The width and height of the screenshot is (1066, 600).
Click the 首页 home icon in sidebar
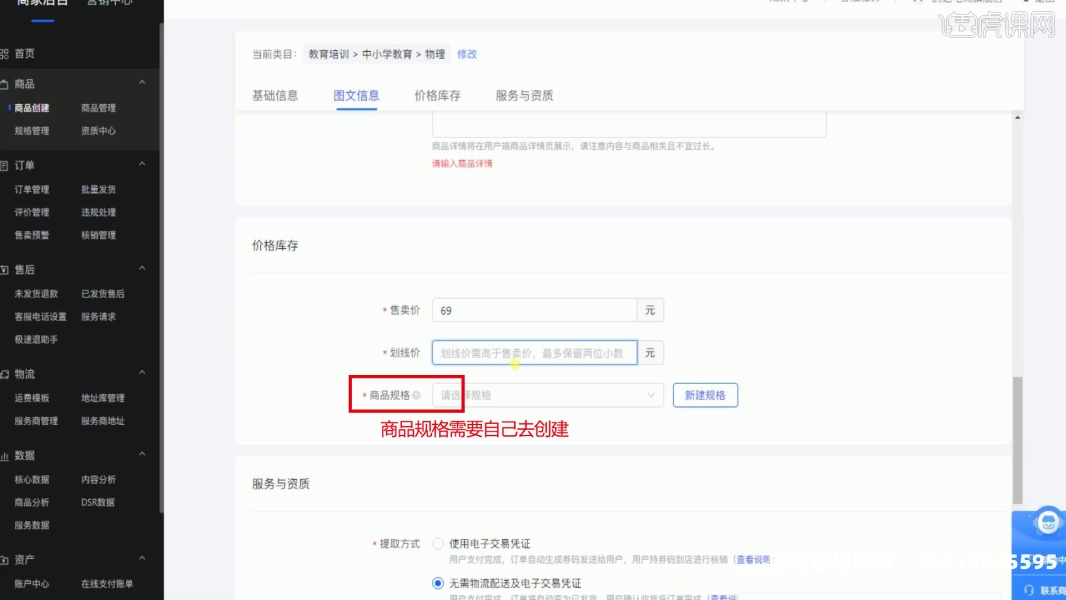(x=5, y=54)
